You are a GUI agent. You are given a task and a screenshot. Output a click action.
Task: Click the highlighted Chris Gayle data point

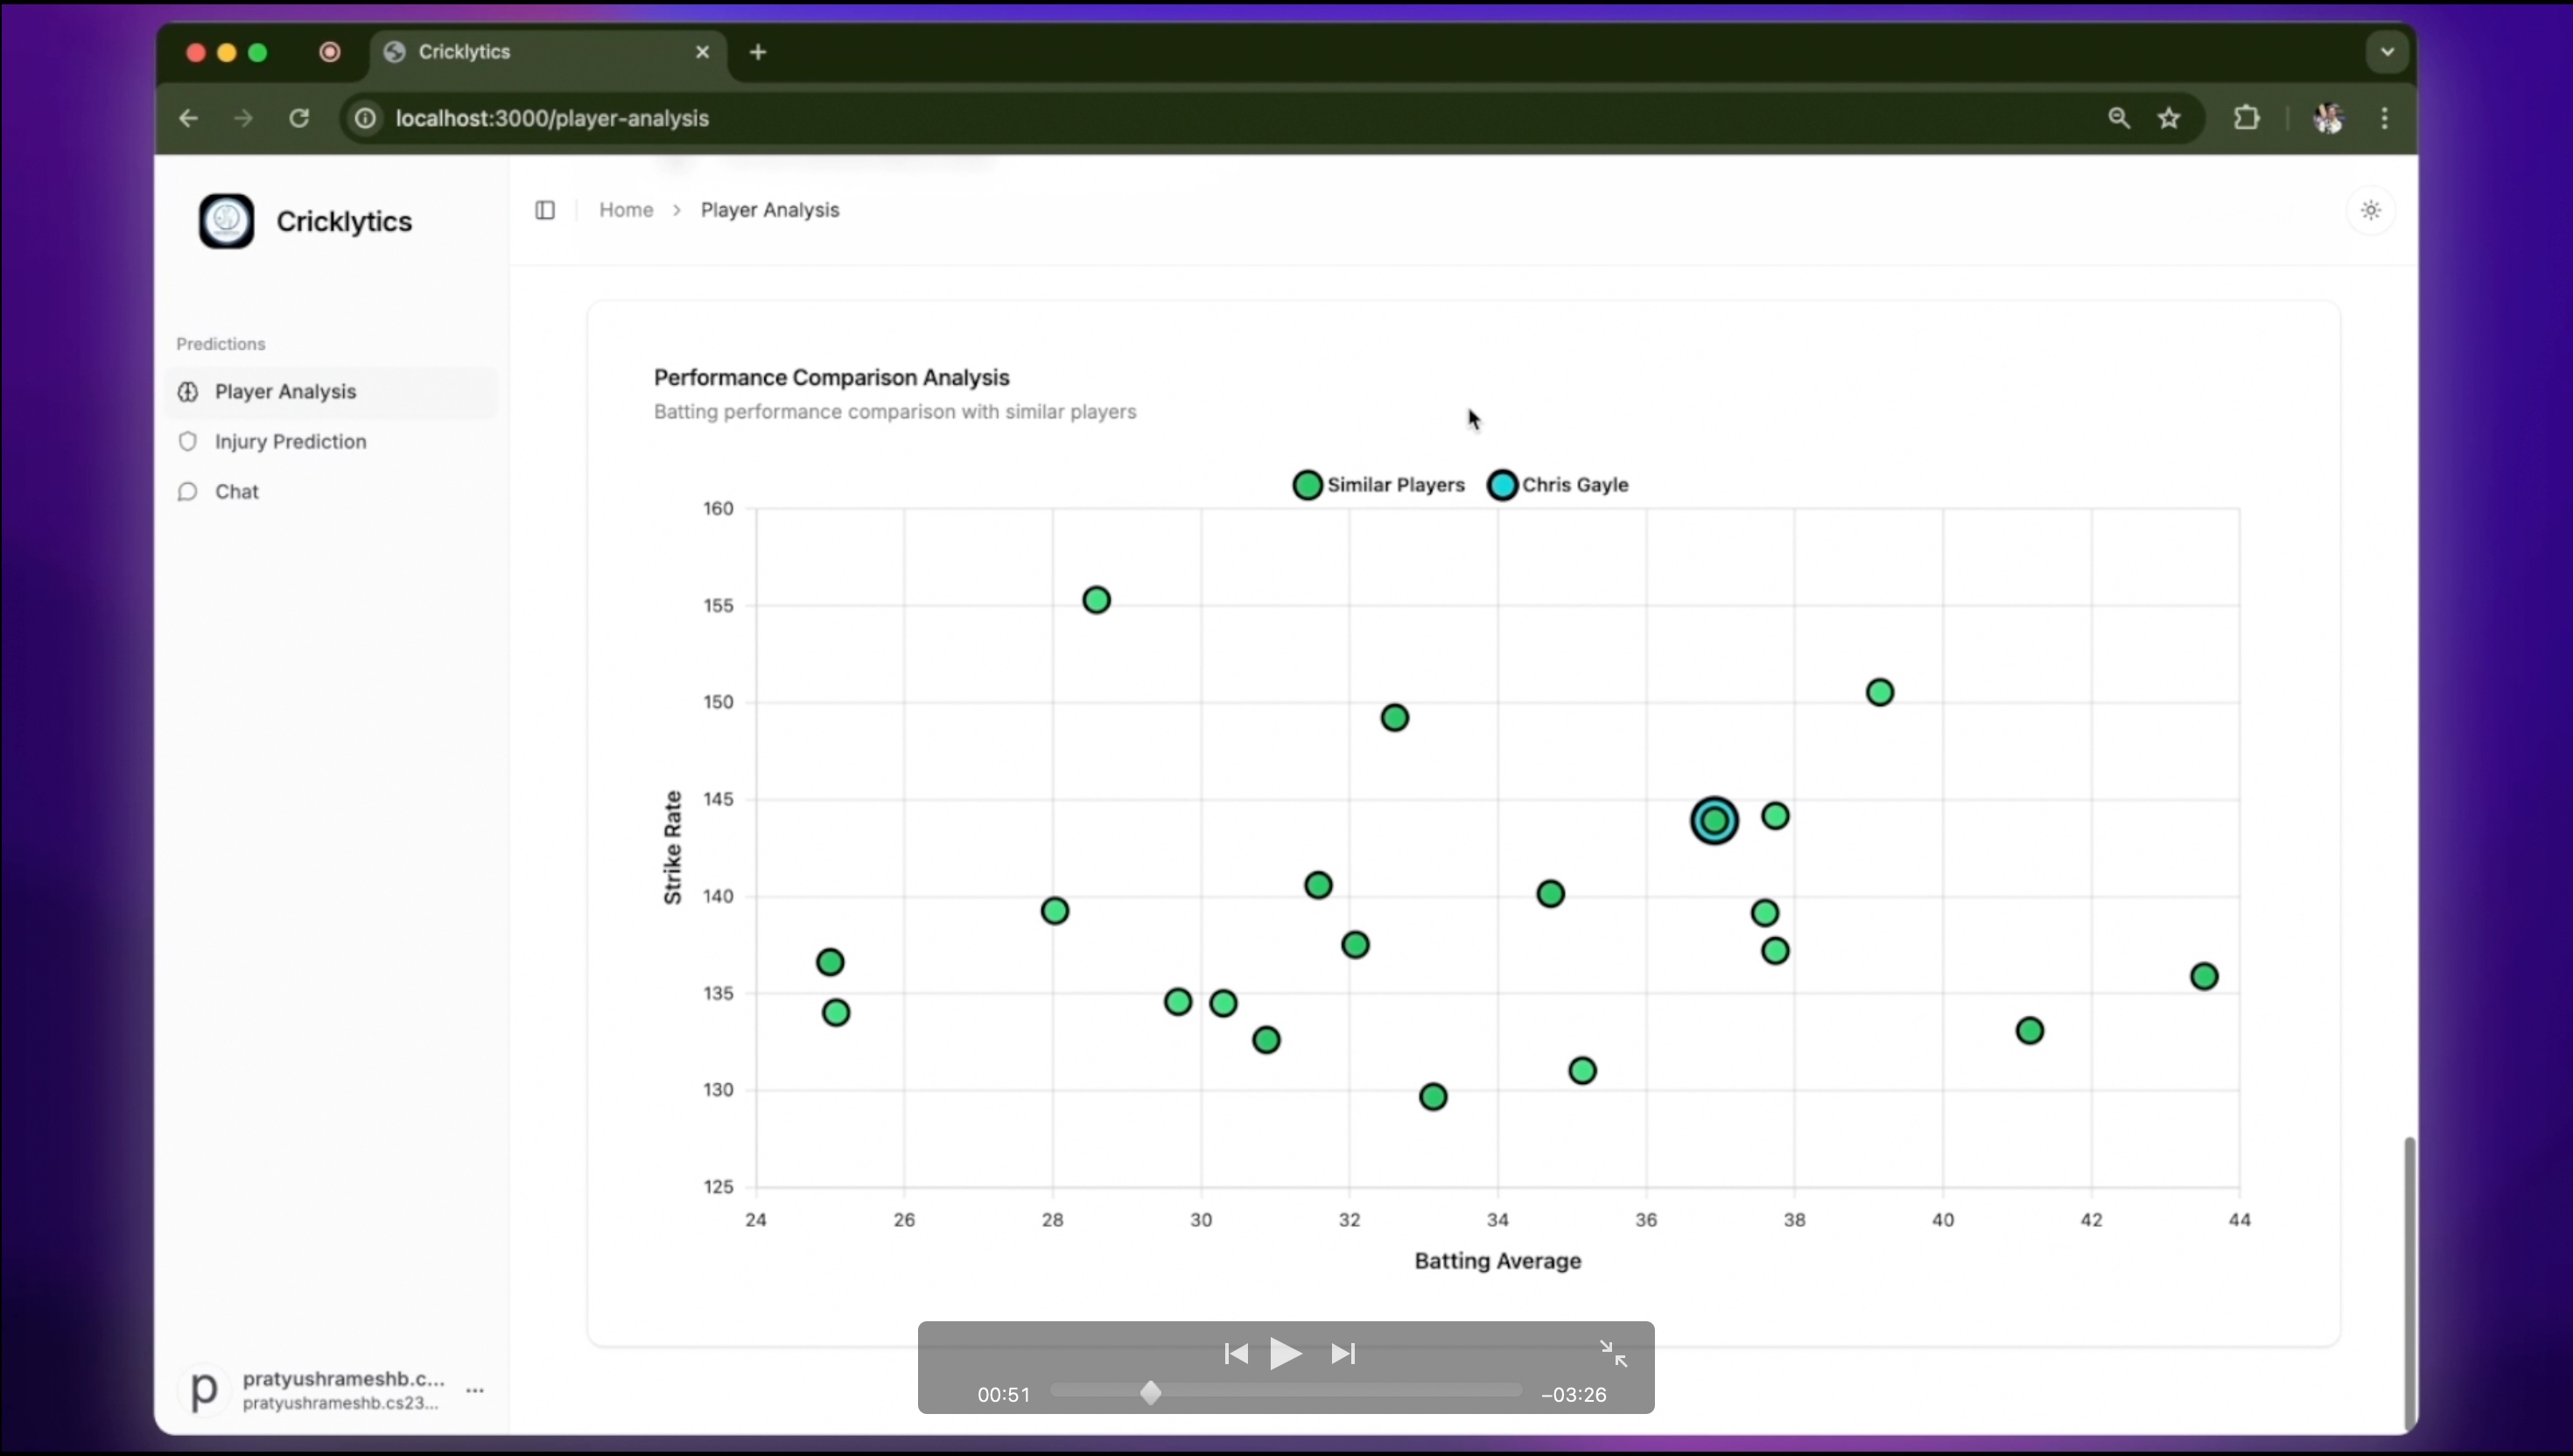tap(1714, 821)
